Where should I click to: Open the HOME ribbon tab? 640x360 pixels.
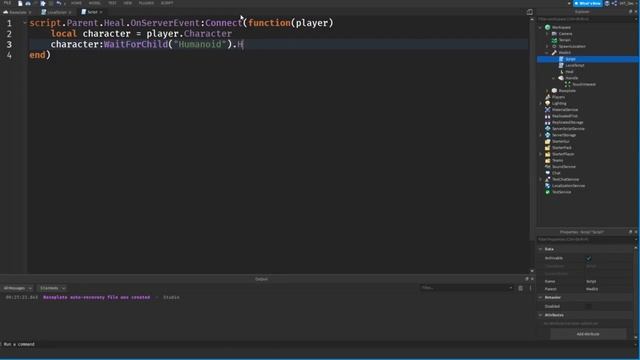[76, 3]
